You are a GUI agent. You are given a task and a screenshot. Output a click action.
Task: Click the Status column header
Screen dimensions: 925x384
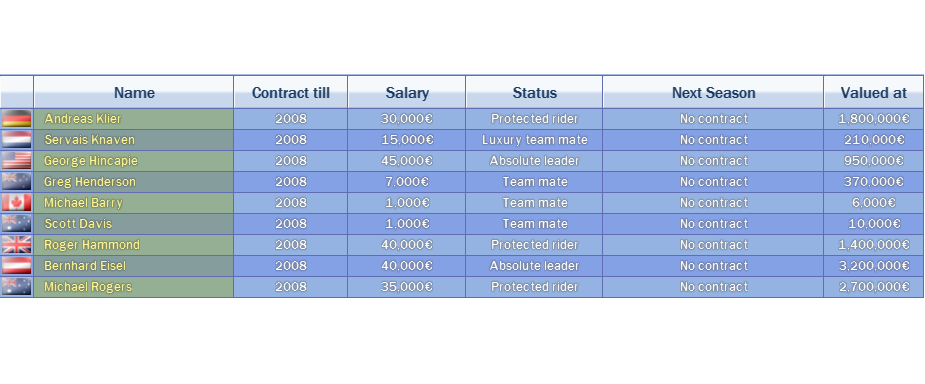[x=534, y=93]
